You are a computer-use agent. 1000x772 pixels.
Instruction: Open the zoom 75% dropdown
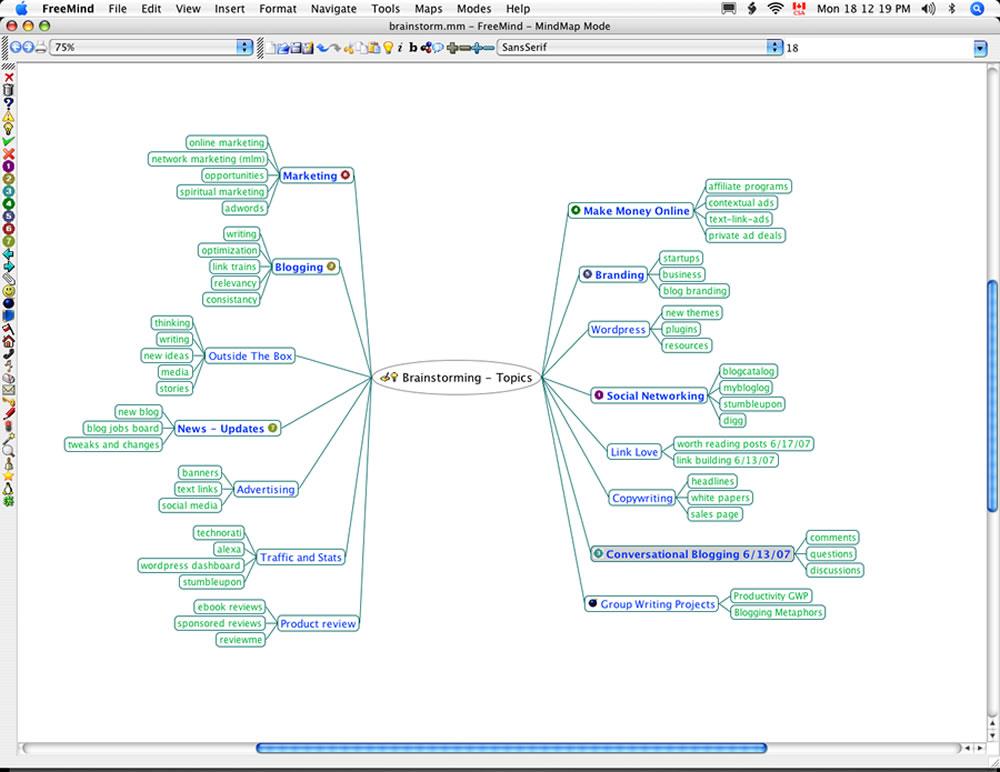click(x=153, y=47)
